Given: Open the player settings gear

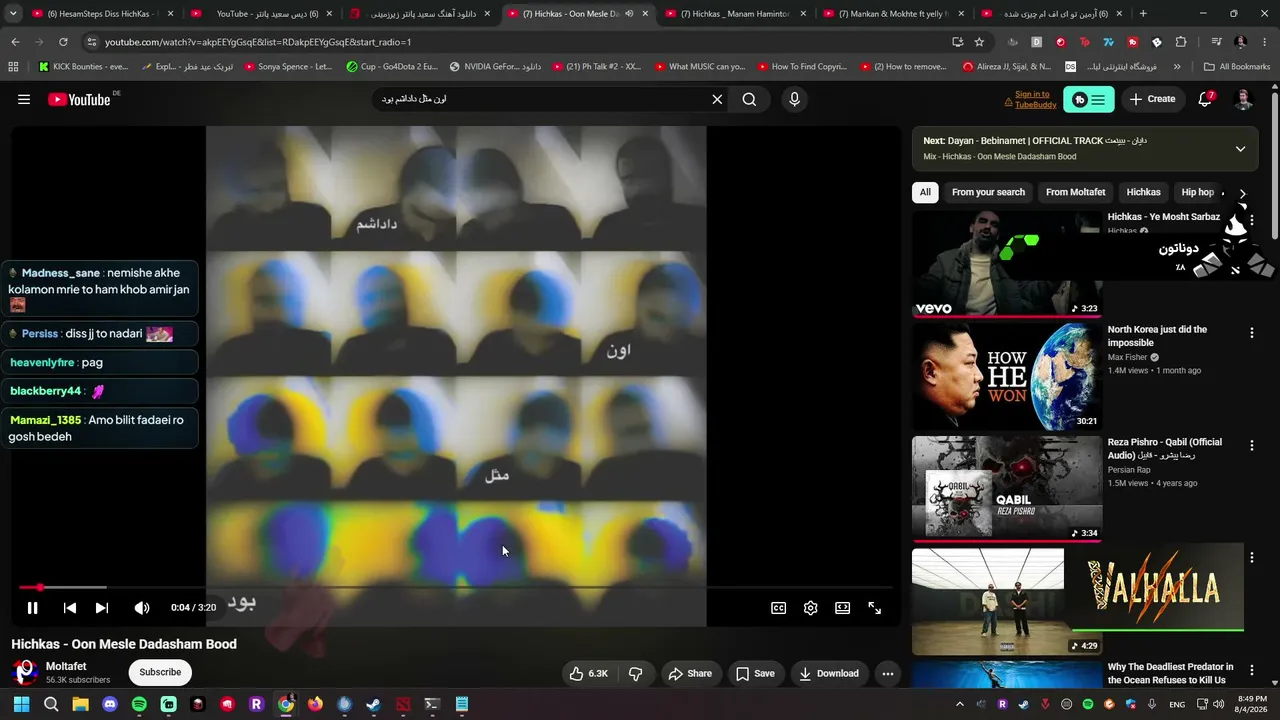Looking at the screenshot, I should click(811, 607).
